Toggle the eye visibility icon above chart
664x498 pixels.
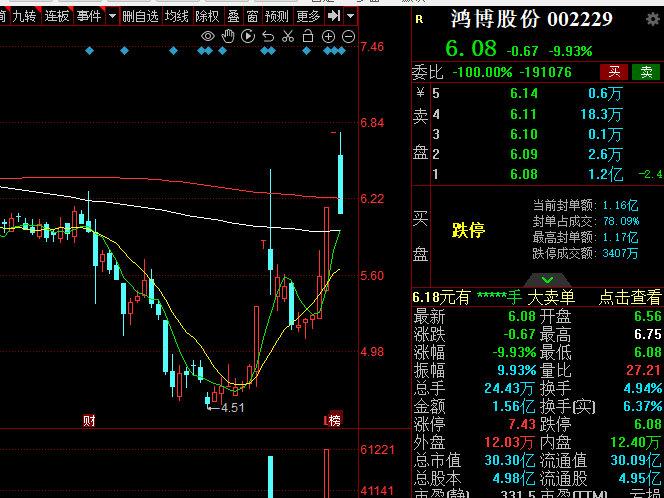point(208,36)
